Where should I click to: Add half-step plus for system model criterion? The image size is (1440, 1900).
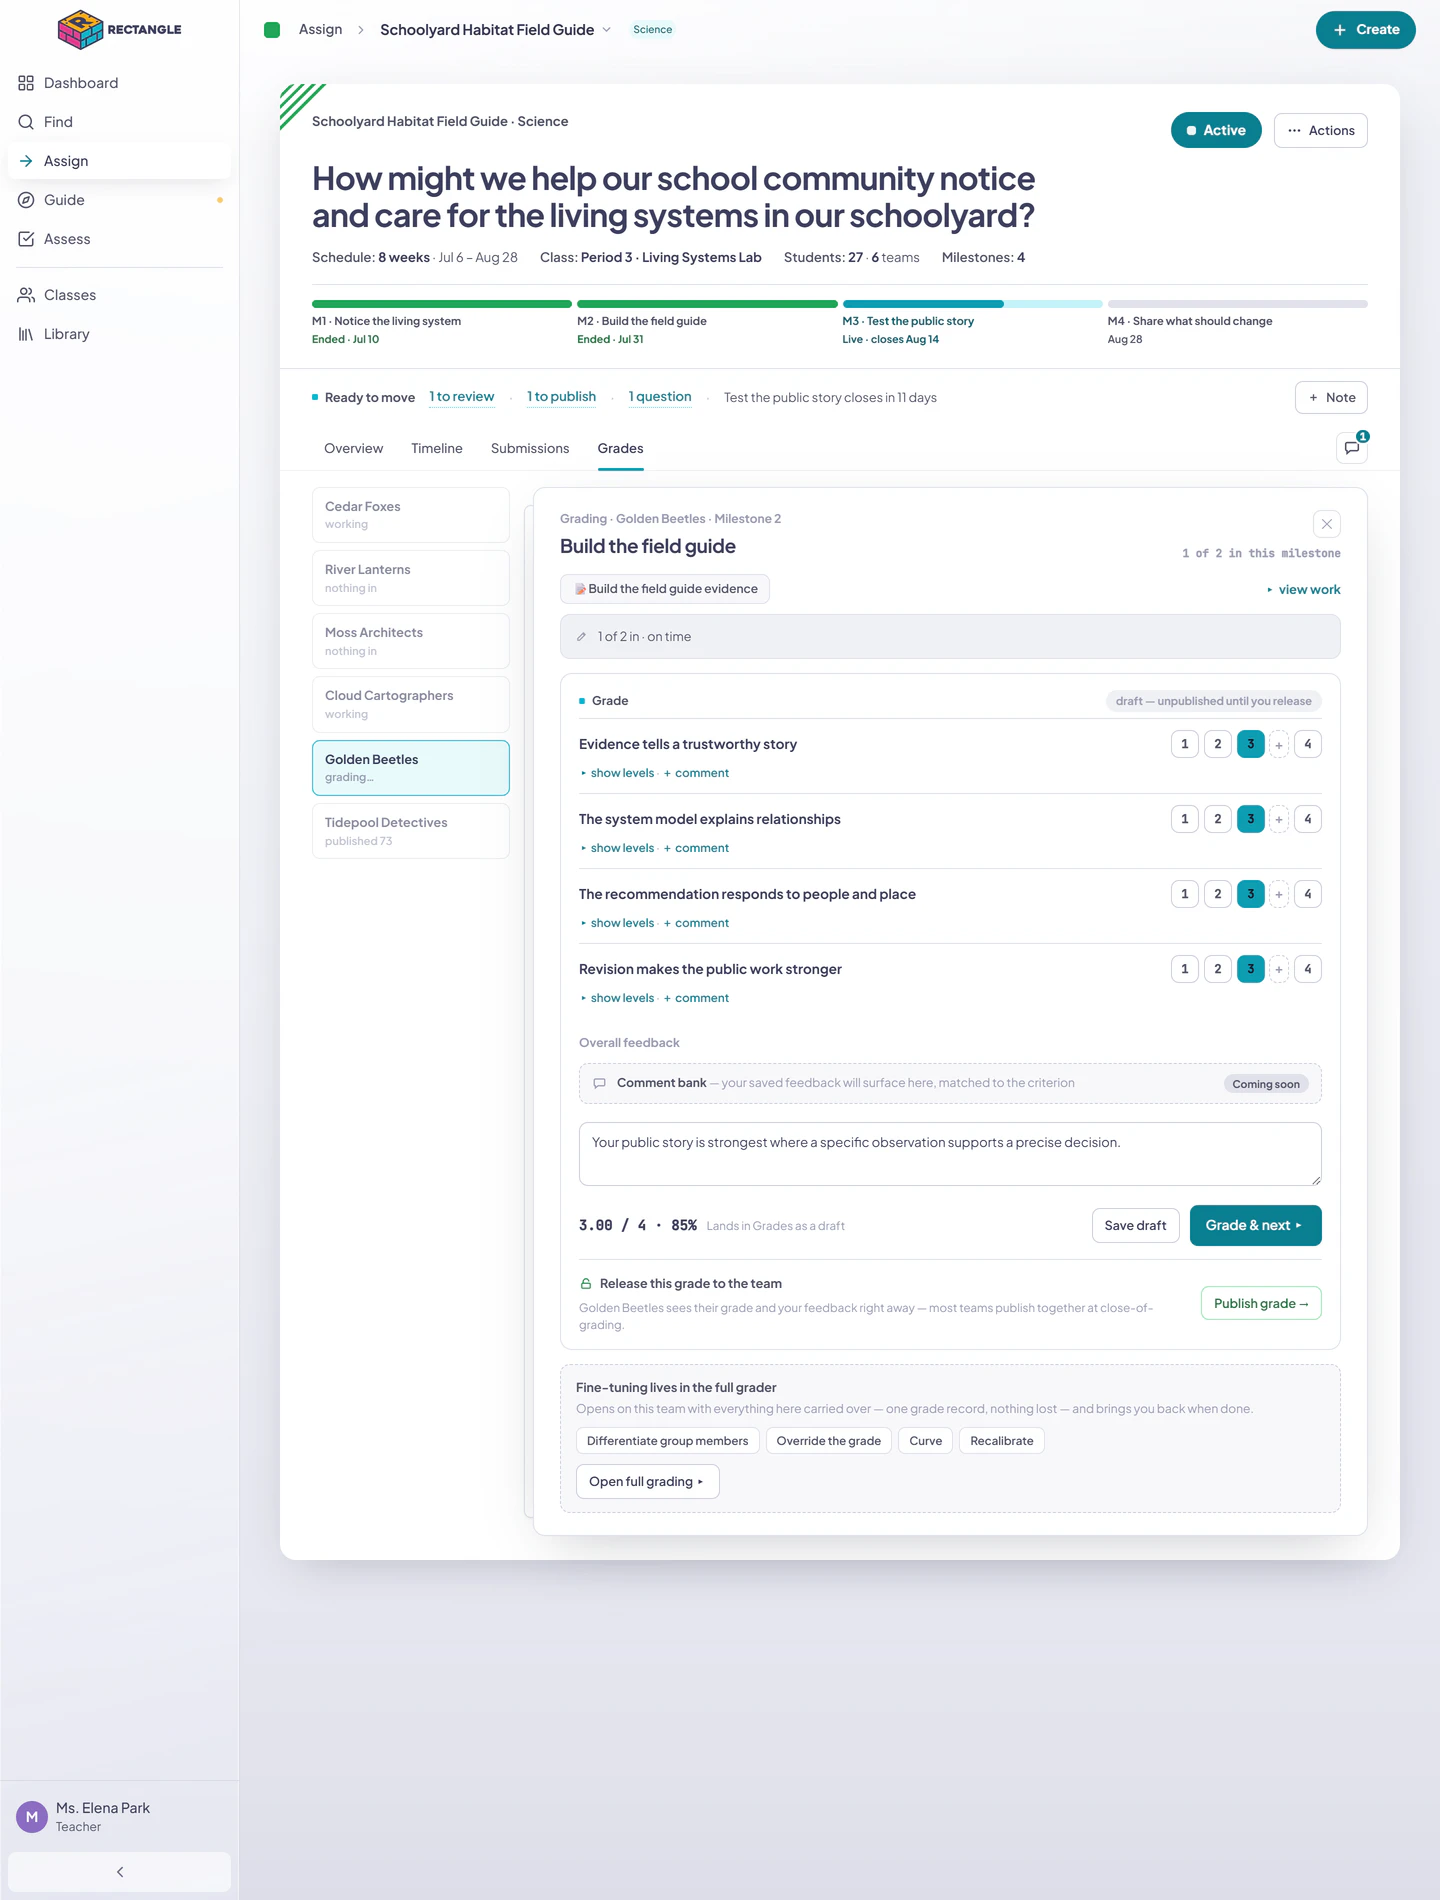(x=1279, y=820)
